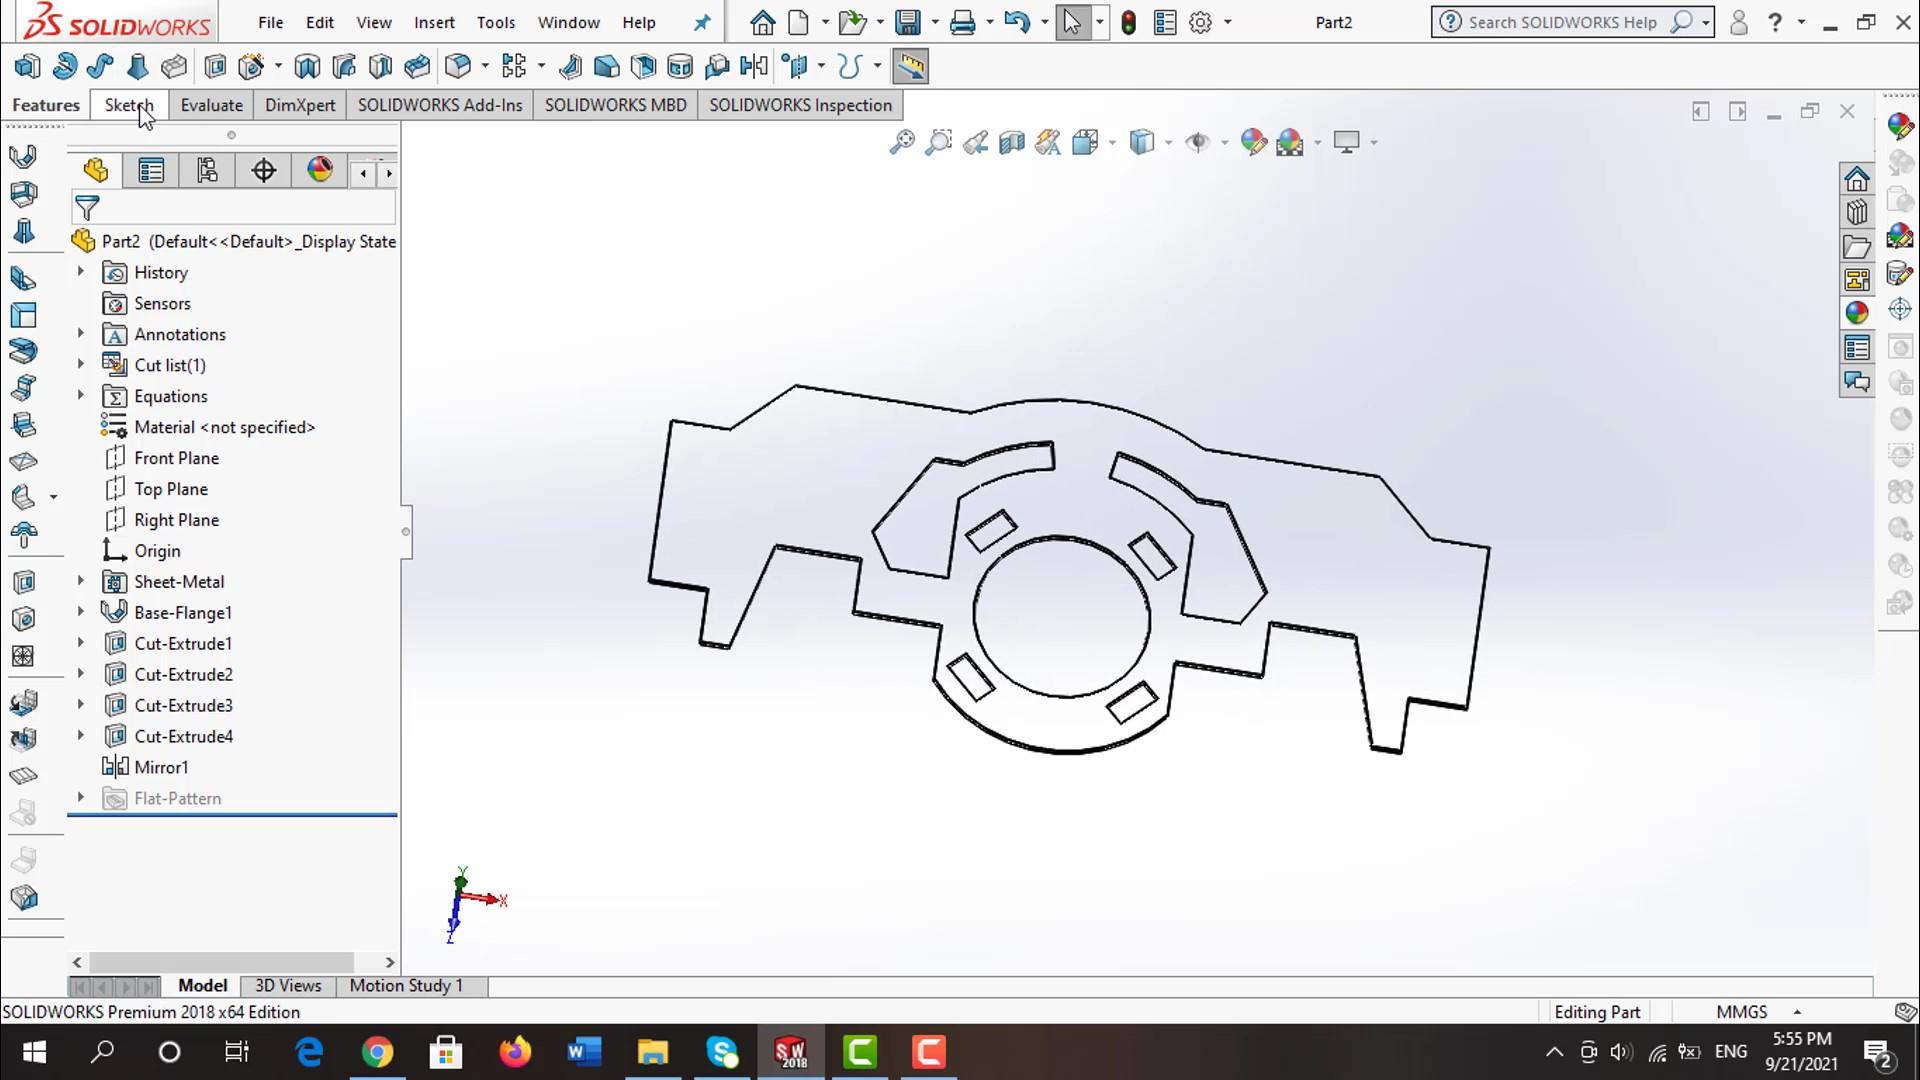Open the PropertyManager tab icon
Image resolution: width=1920 pixels, height=1080 pixels.
[151, 171]
